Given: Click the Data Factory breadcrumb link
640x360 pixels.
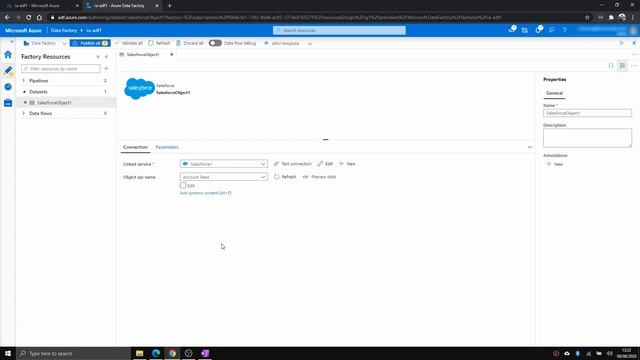Looking at the screenshot, I should pos(64,31).
